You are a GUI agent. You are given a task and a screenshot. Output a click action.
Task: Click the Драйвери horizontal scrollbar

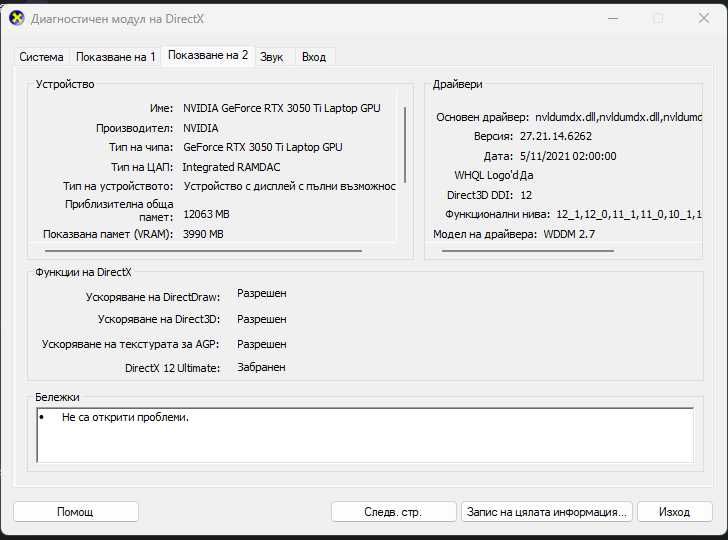pyautogui.click(x=528, y=251)
